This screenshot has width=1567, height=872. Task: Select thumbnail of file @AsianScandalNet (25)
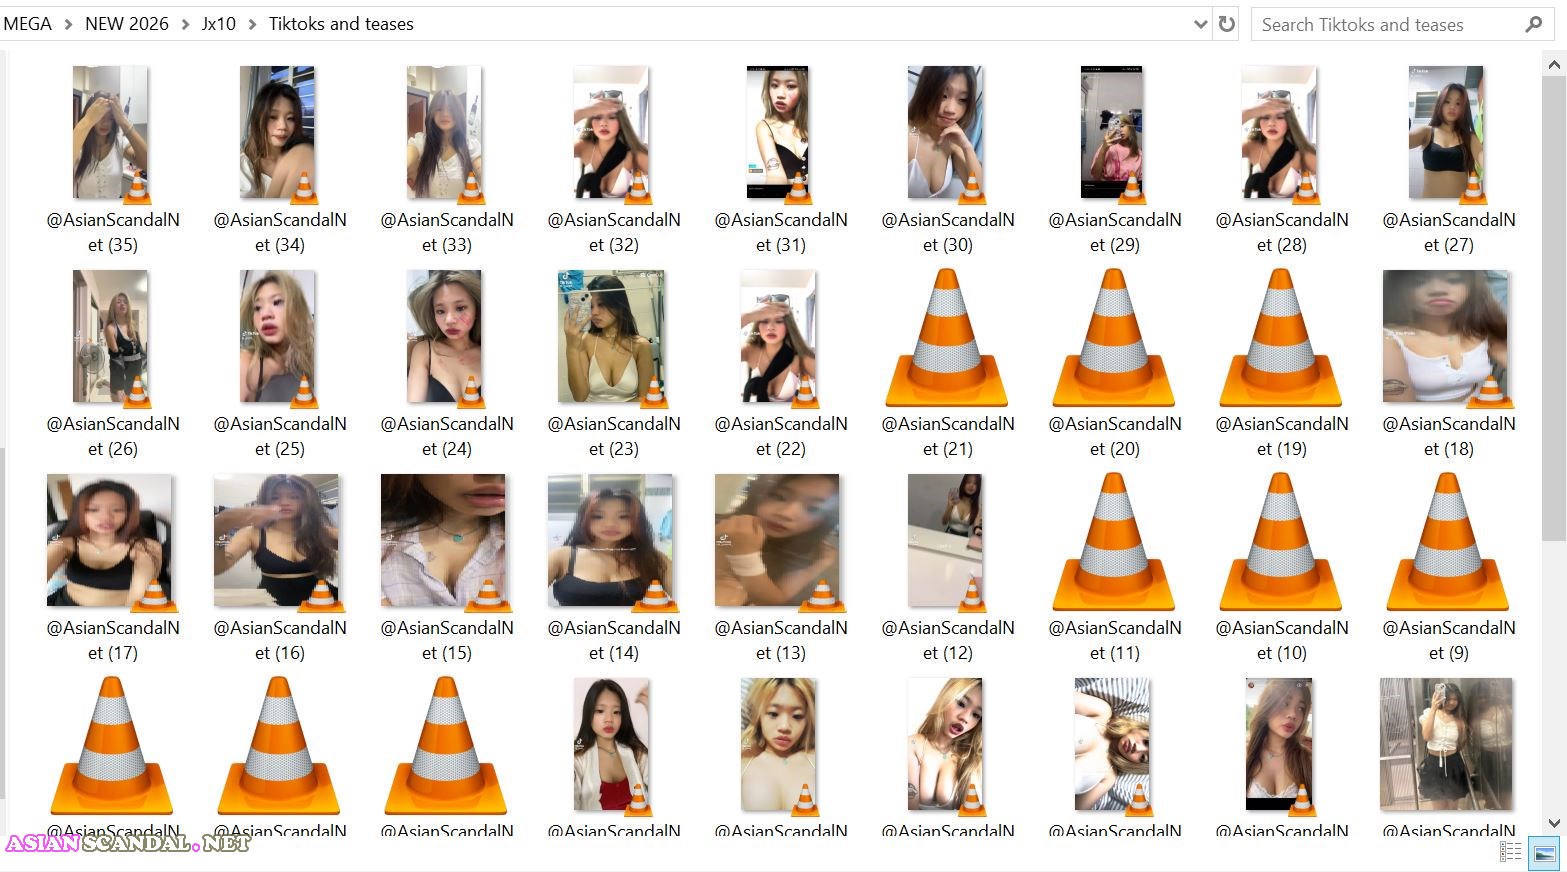coord(279,338)
